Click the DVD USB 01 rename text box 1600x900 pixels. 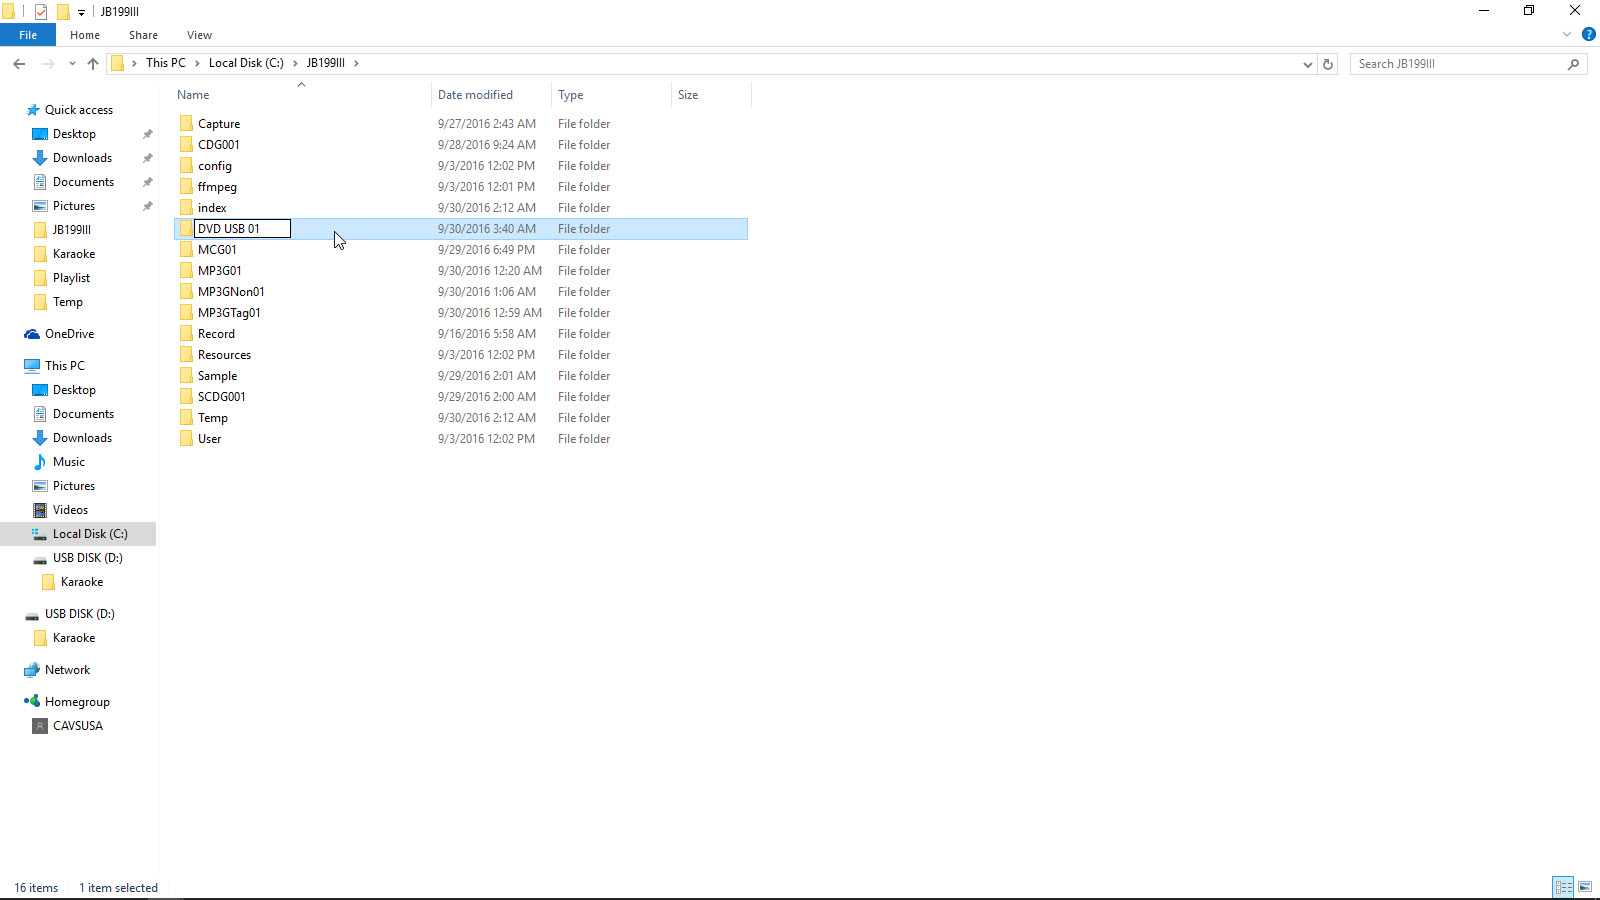[242, 229]
